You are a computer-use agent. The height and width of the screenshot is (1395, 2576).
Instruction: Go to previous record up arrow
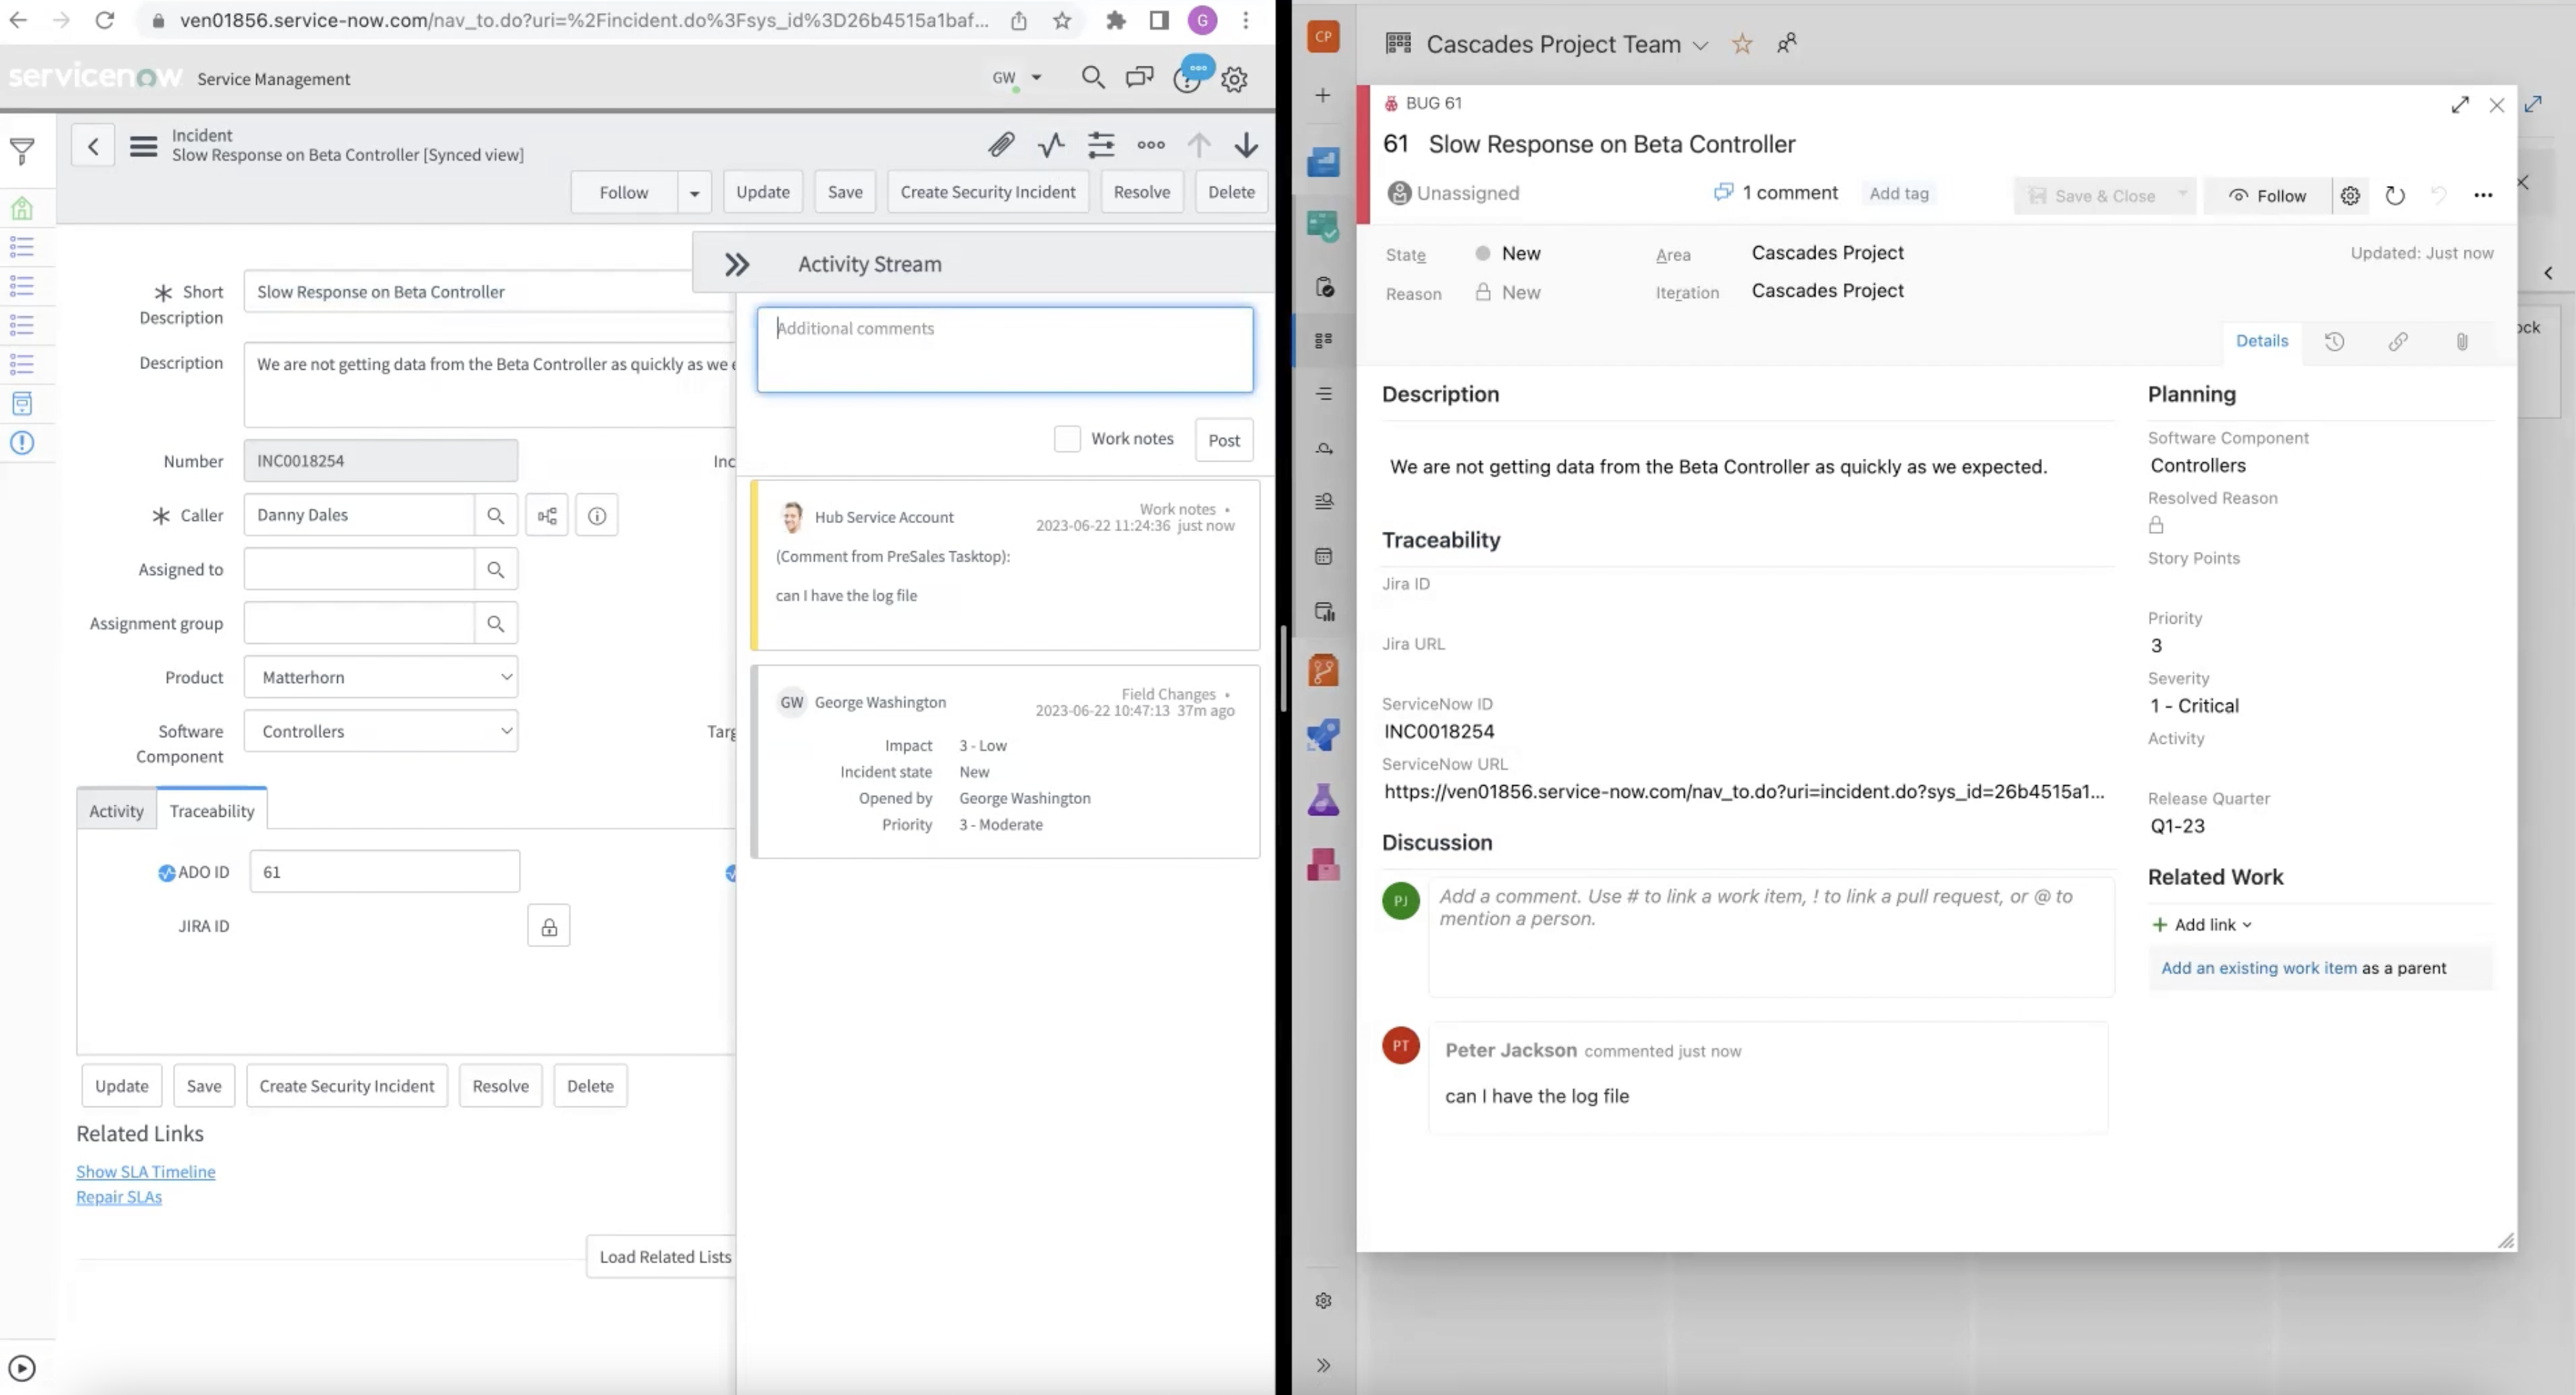1198,145
